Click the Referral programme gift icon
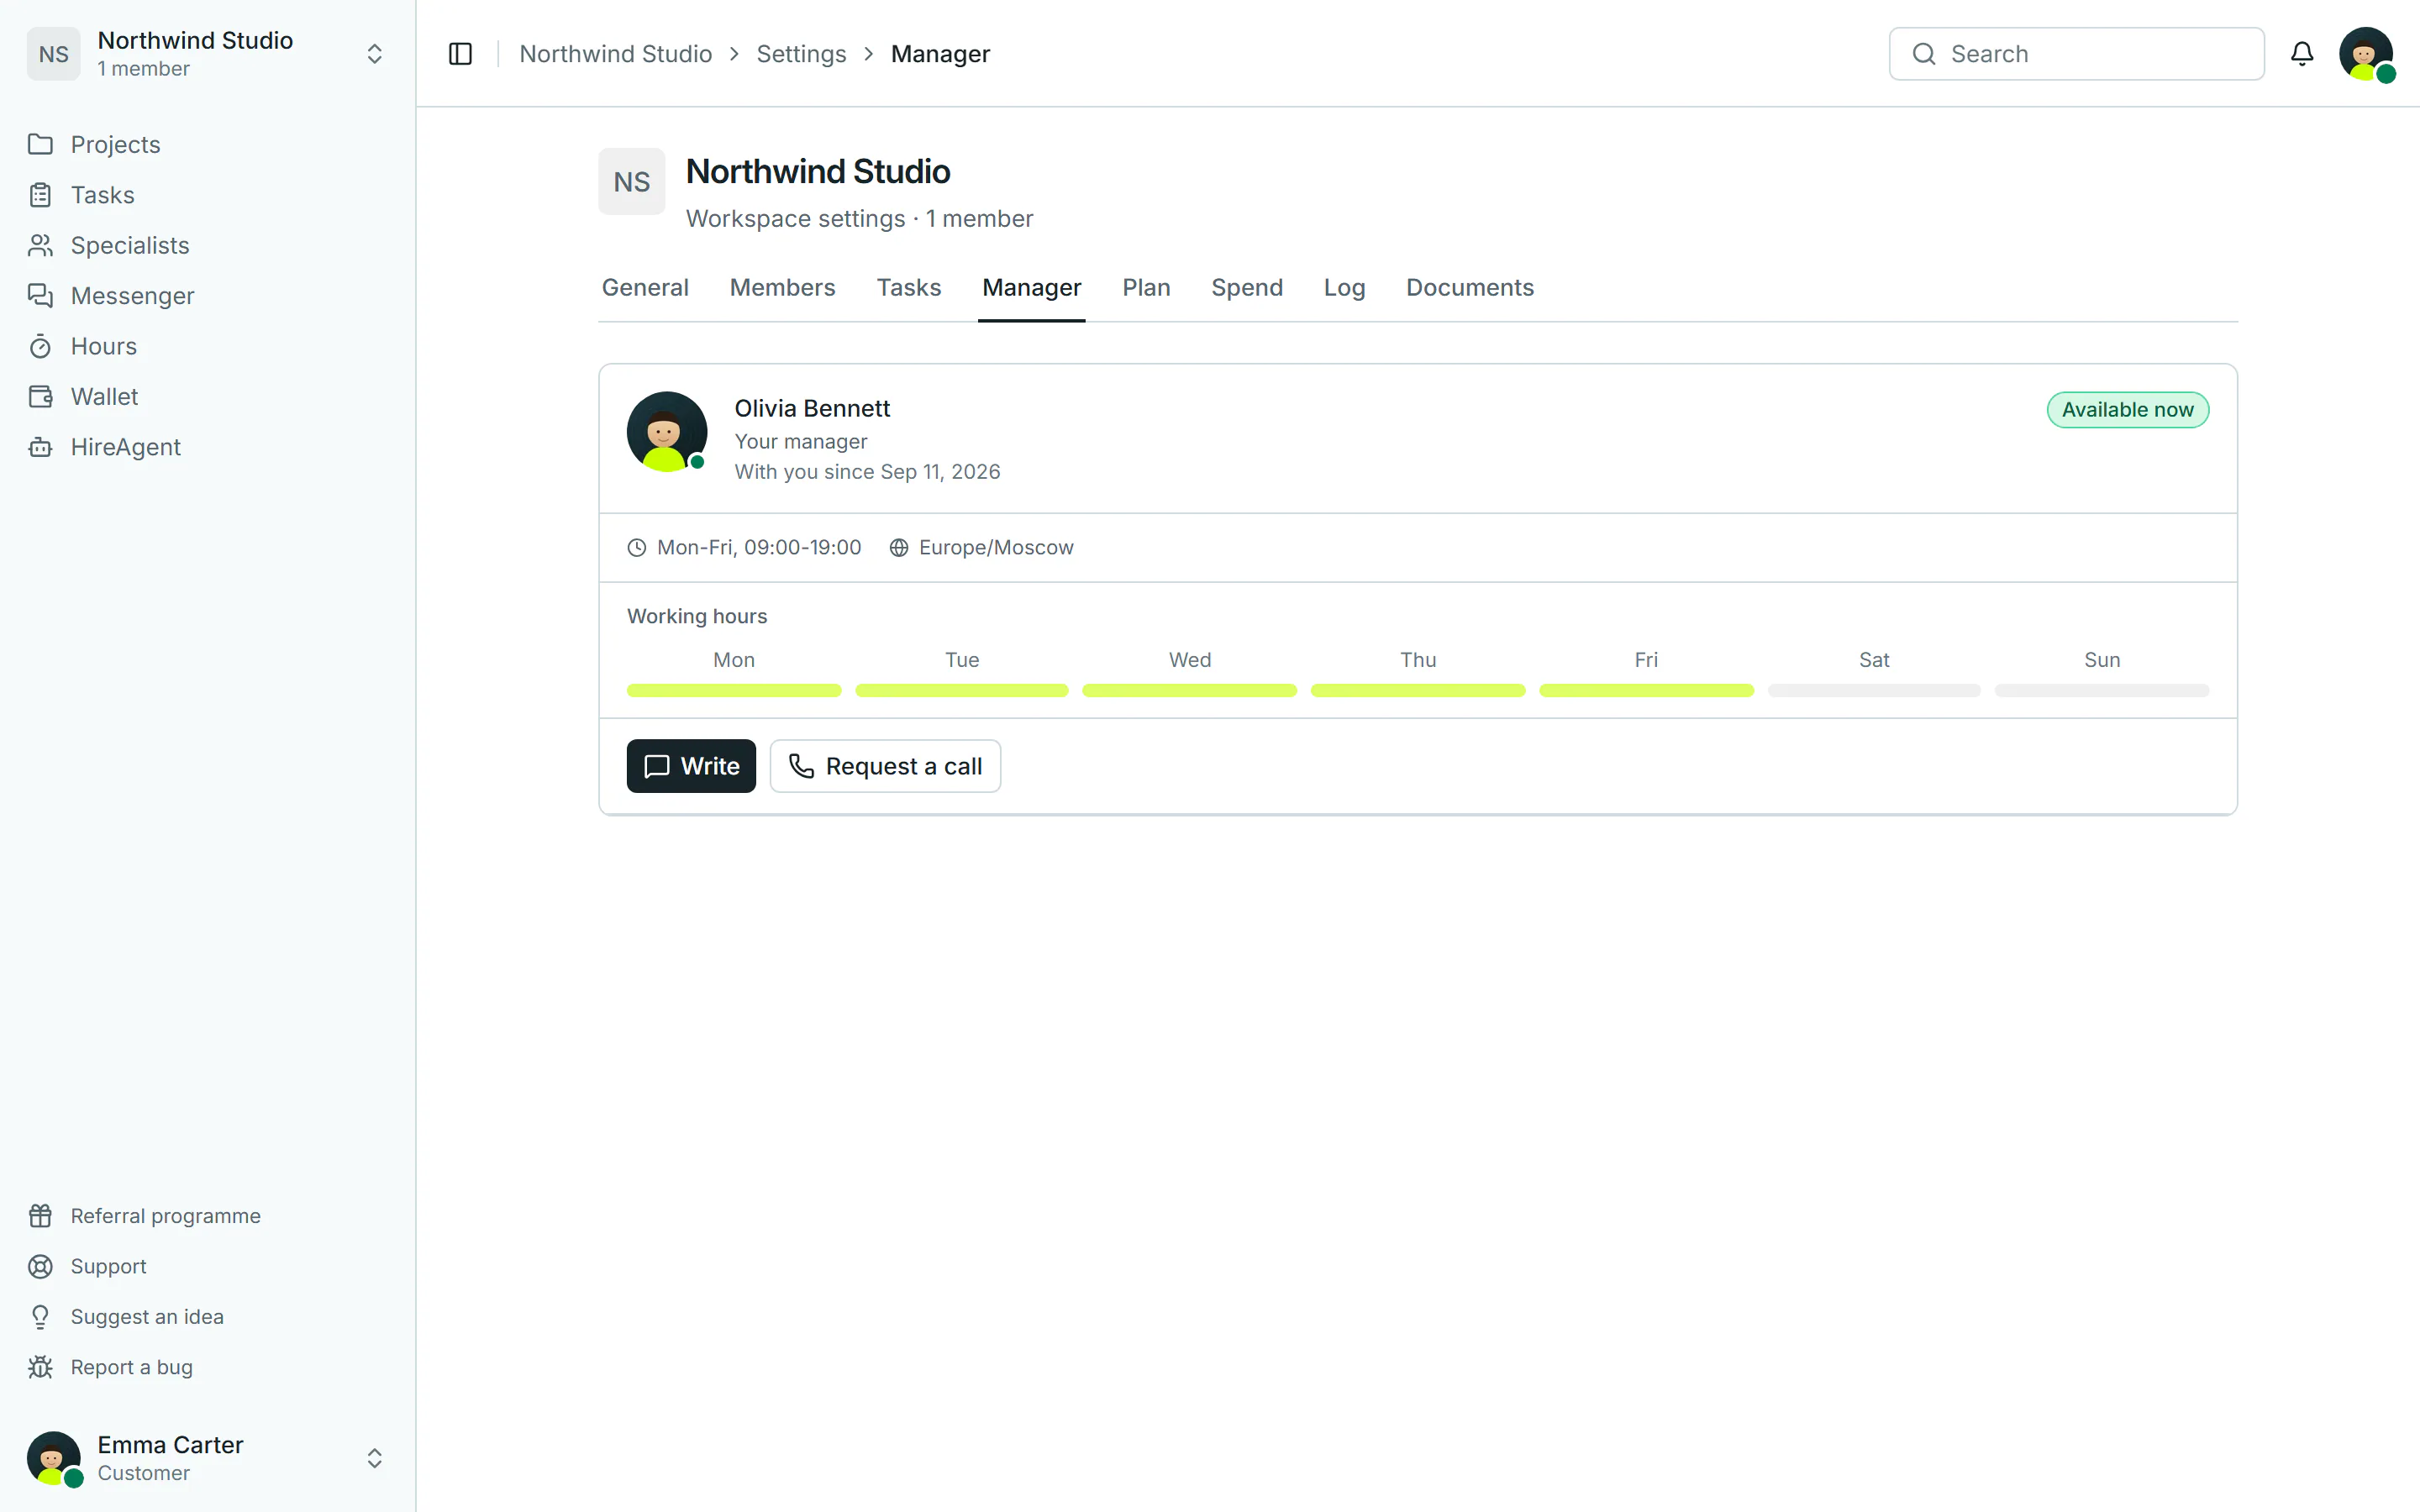 (x=40, y=1216)
